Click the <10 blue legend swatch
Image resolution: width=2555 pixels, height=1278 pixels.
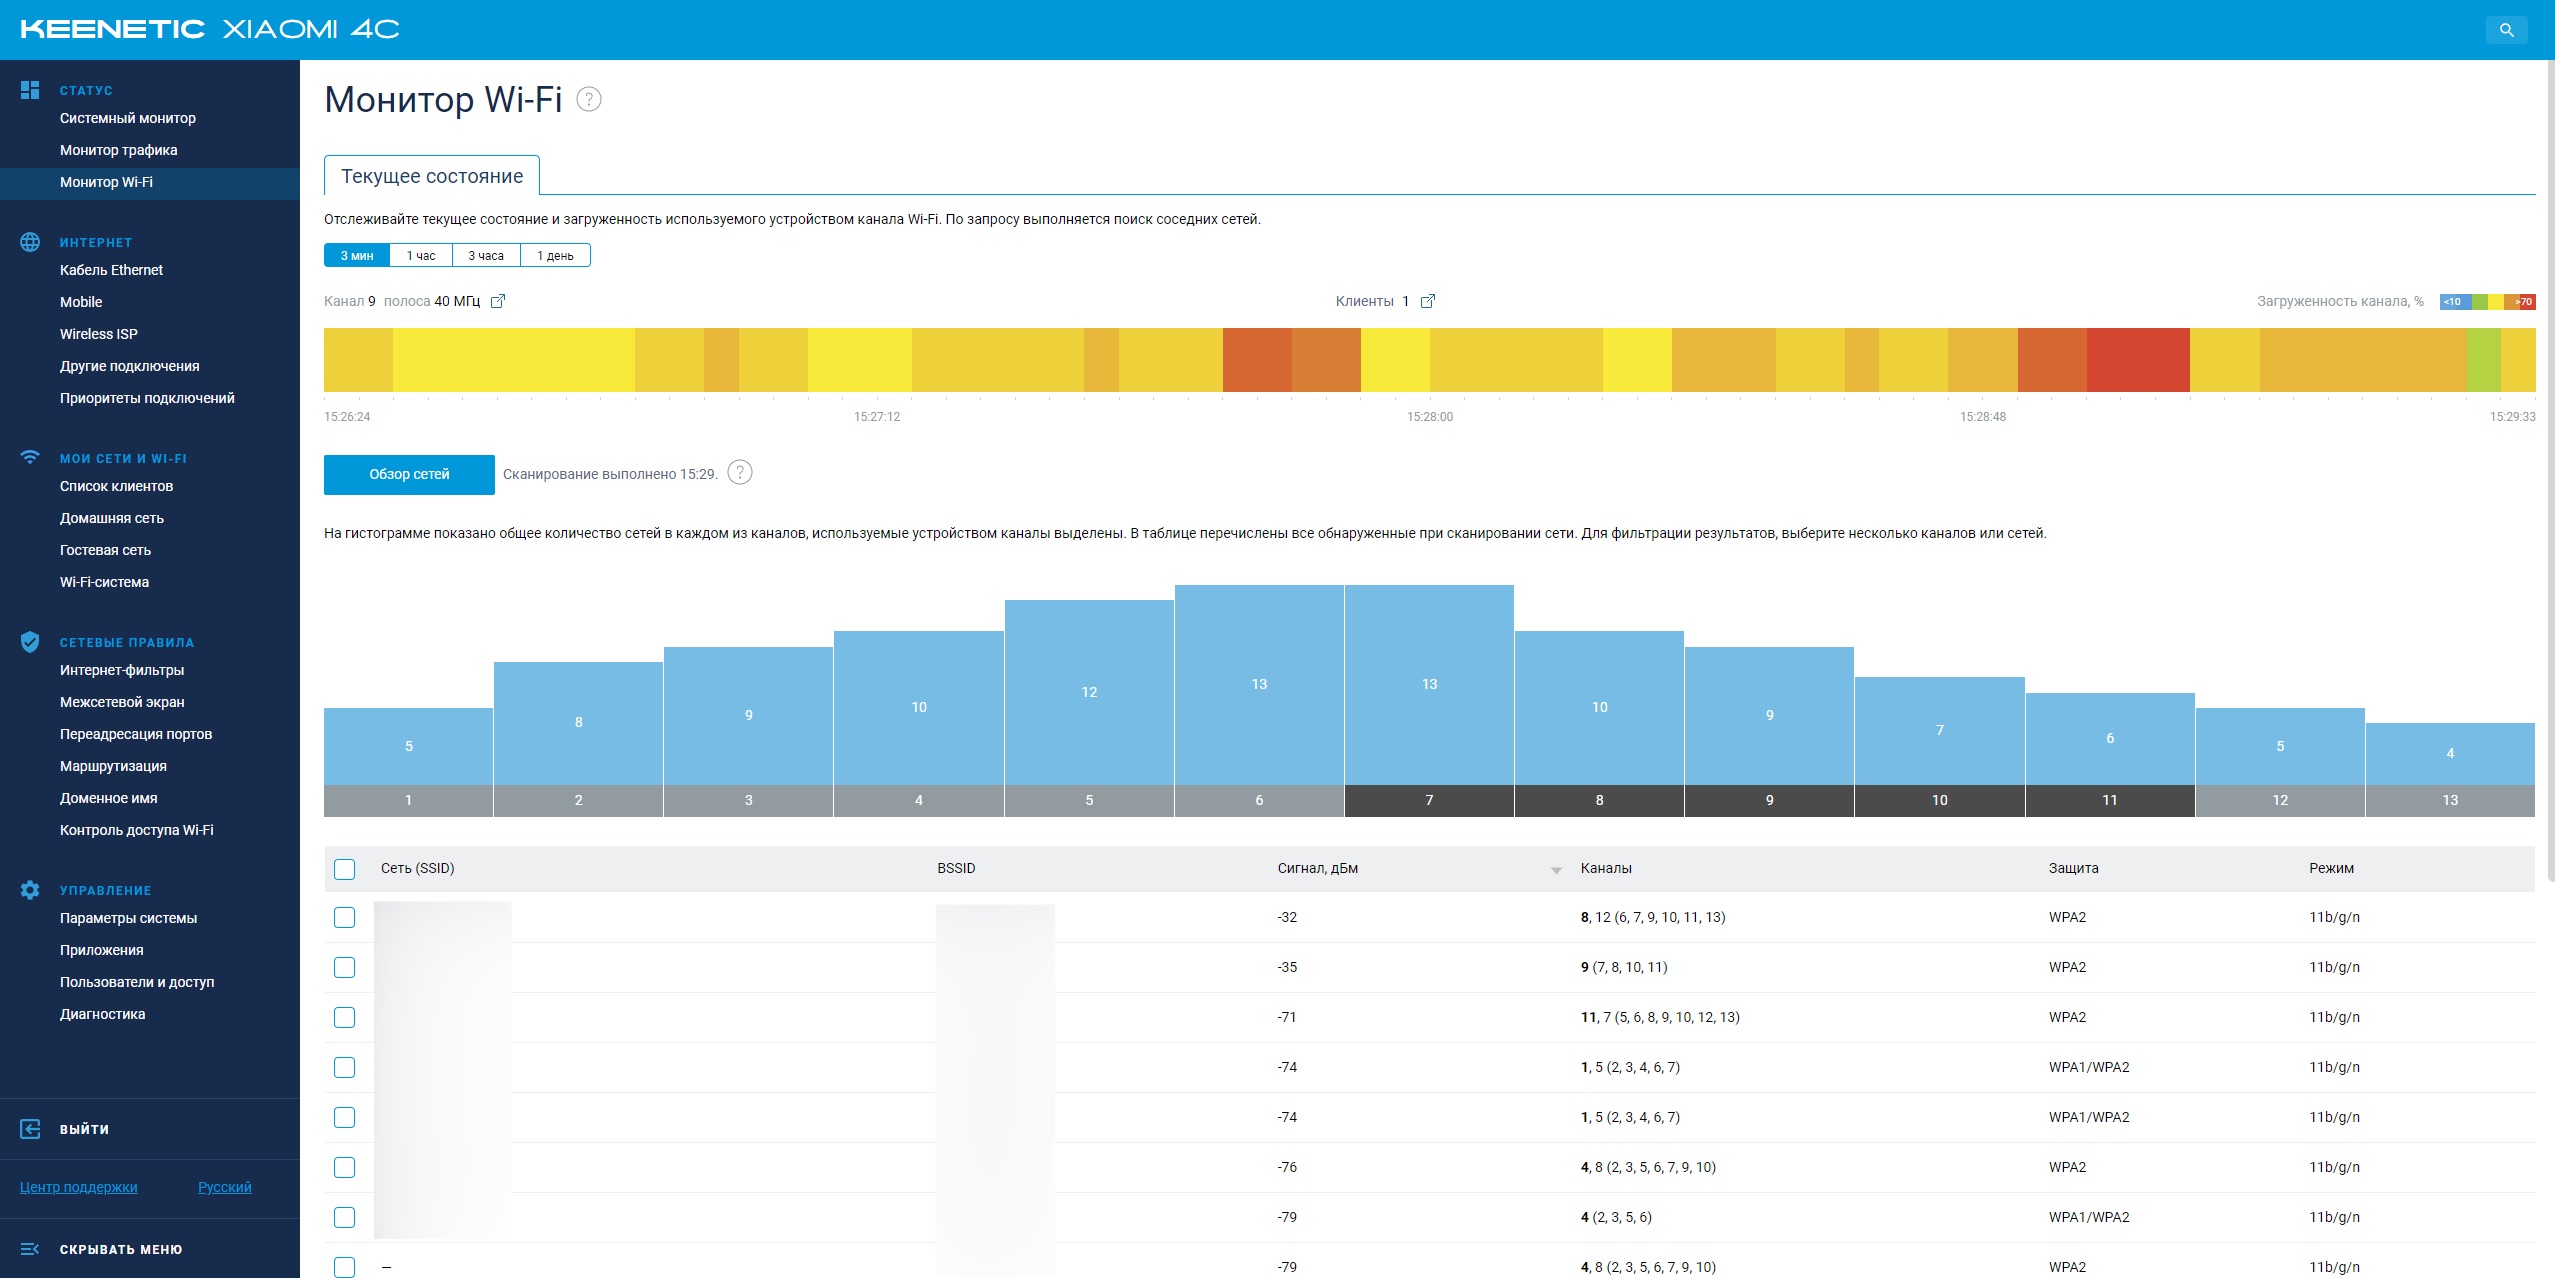point(2455,301)
